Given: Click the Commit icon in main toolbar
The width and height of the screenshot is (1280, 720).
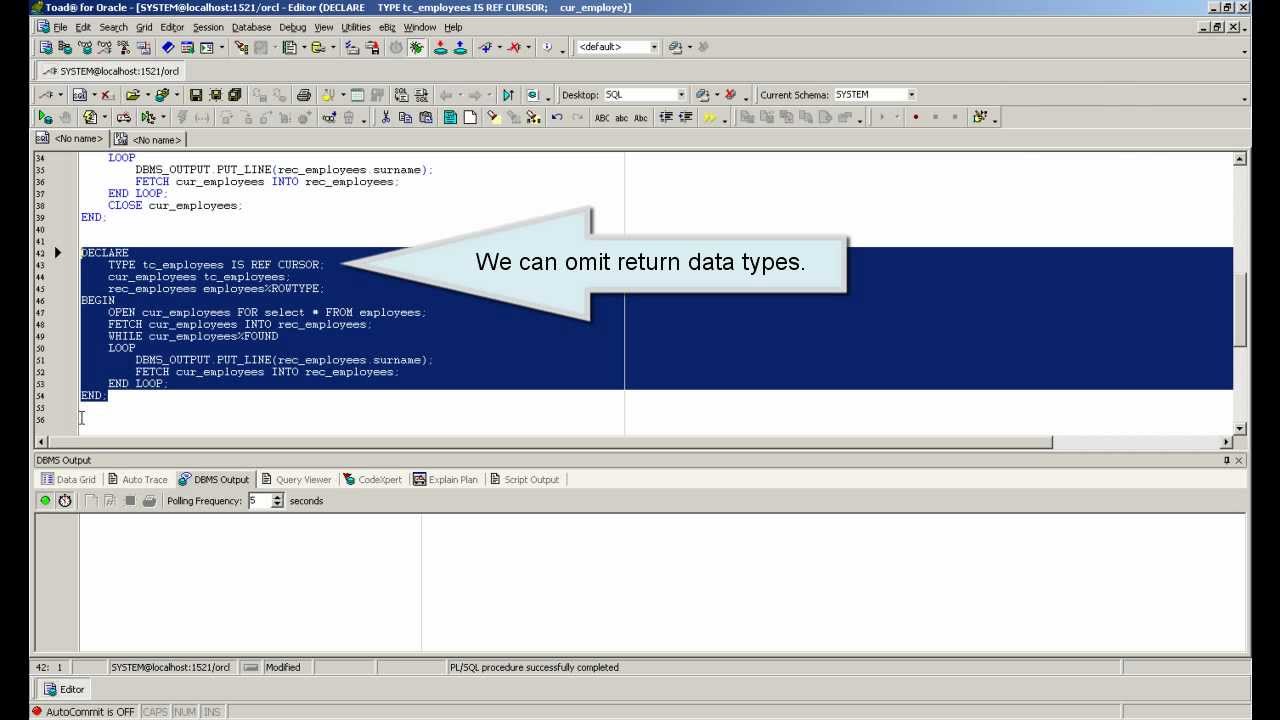Looking at the screenshot, I should (x=440, y=47).
